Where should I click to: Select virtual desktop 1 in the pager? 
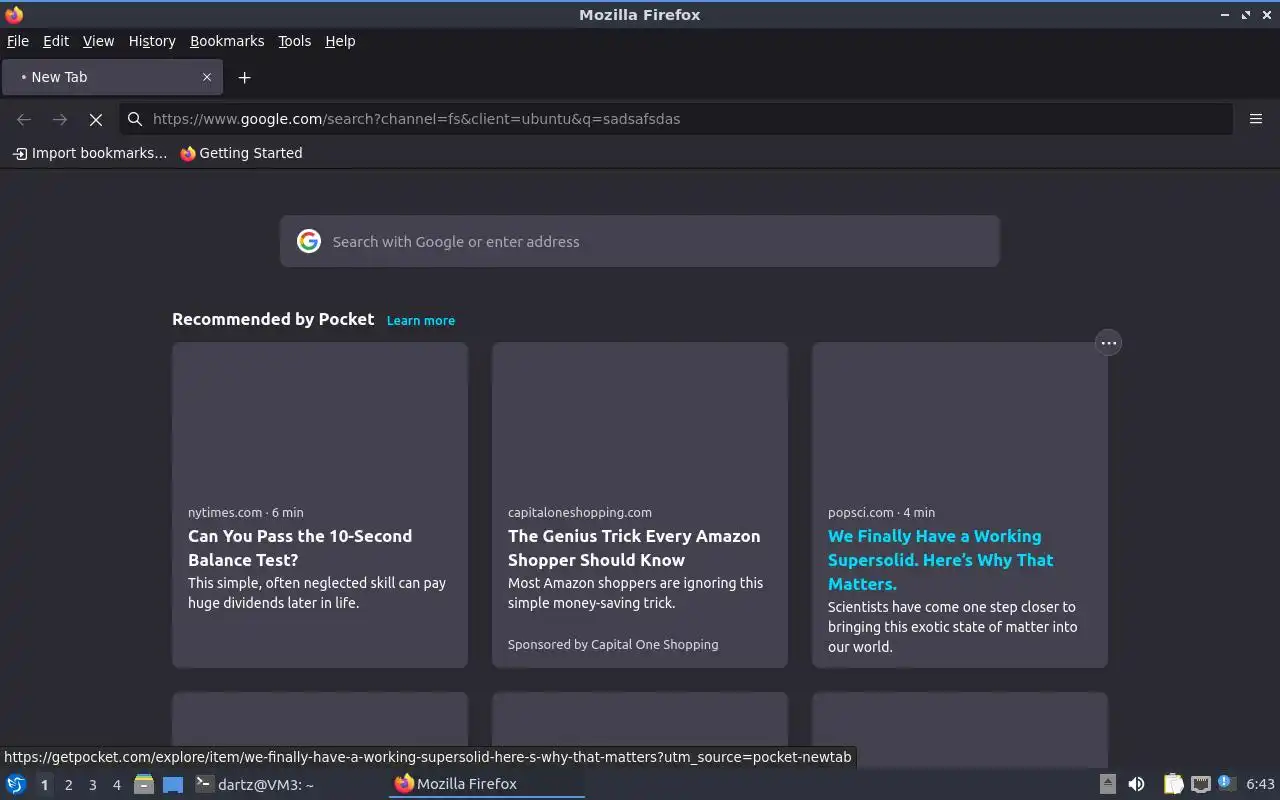(44, 785)
